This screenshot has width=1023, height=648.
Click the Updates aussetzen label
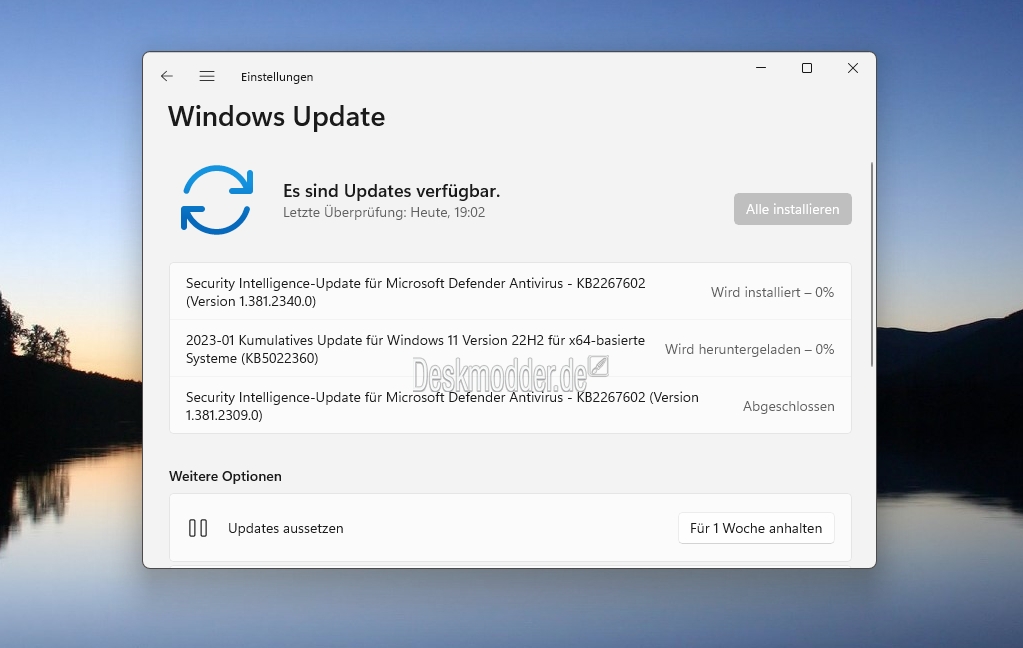pos(286,528)
